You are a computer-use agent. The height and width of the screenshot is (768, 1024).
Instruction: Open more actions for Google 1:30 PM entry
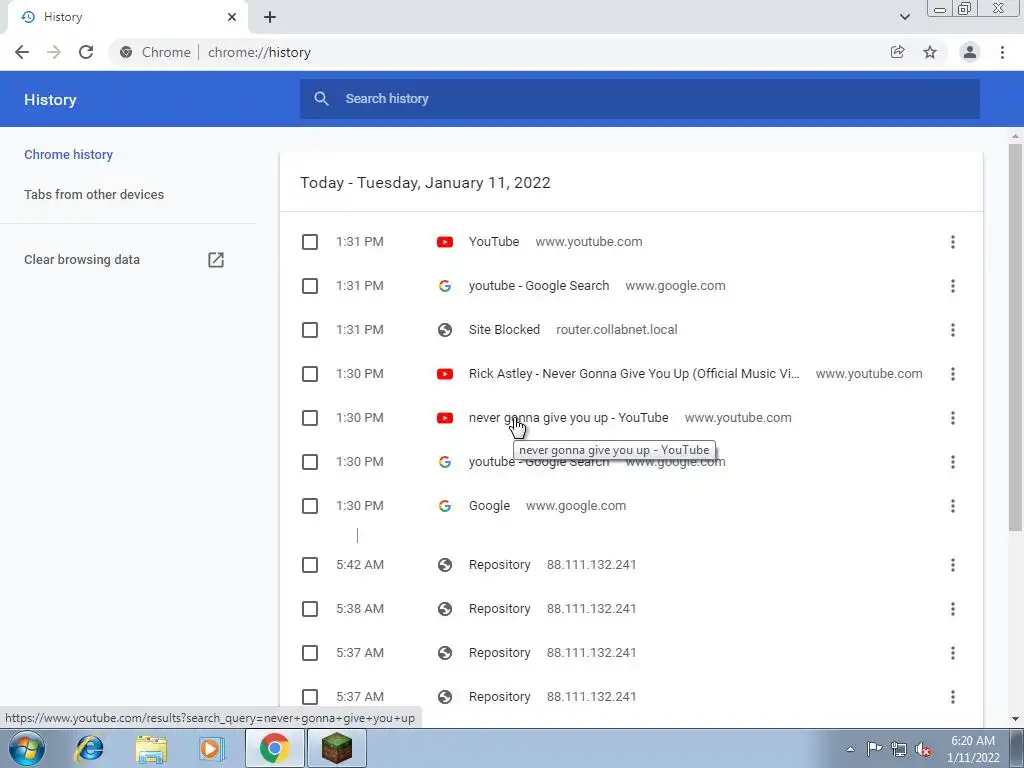953,506
